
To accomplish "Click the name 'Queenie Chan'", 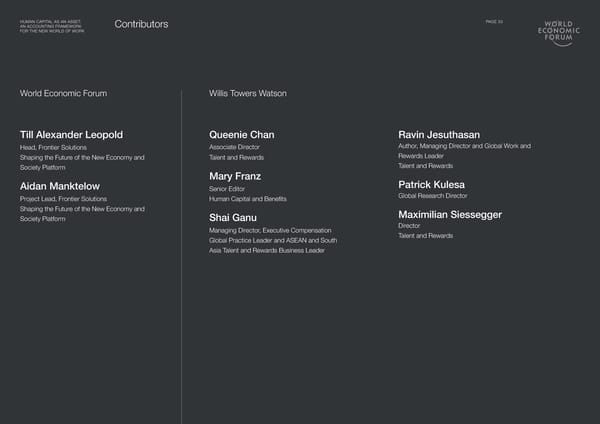I will (x=241, y=135).
